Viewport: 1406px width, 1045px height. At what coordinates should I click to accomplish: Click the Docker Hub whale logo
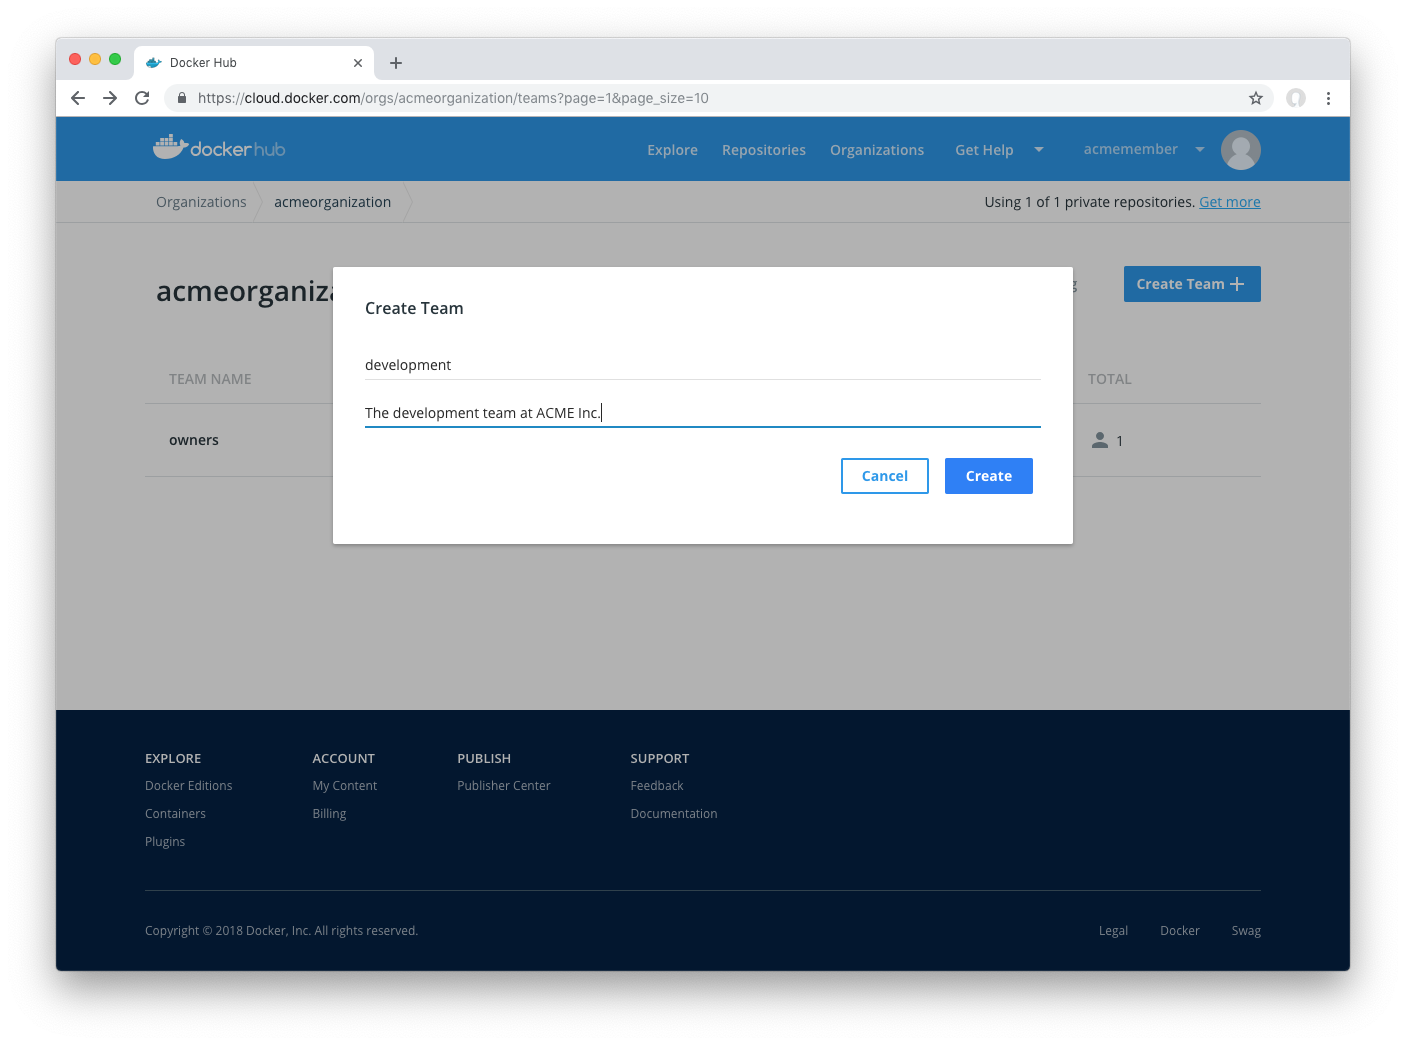click(x=170, y=146)
